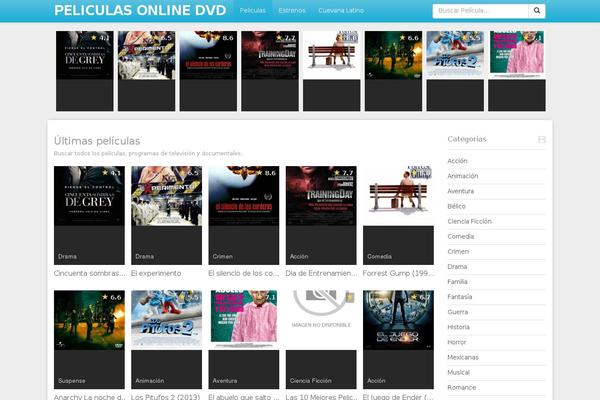The image size is (600, 400).
Task: Open pink-shirt poster in top carousel
Action: click(x=517, y=71)
